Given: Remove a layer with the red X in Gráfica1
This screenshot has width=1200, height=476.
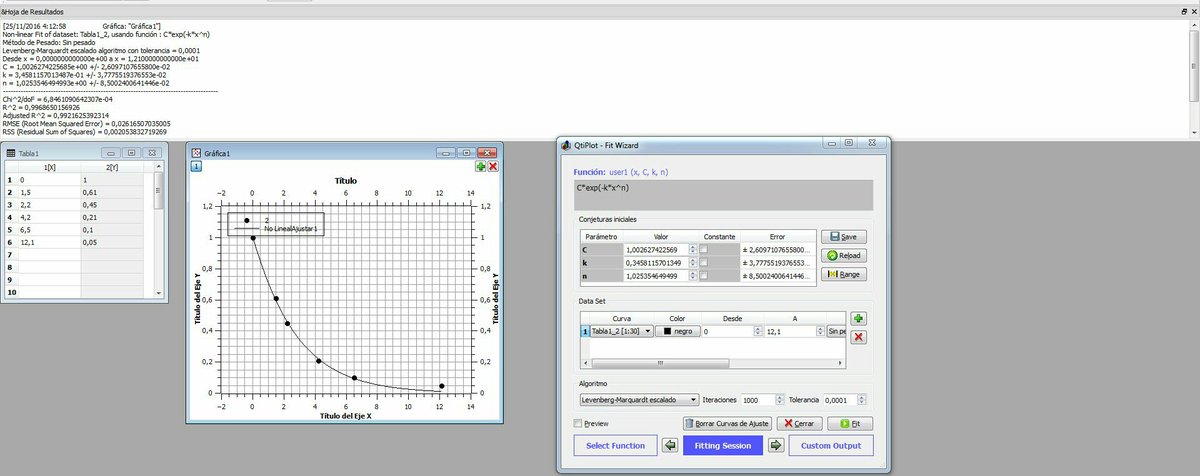Looking at the screenshot, I should coord(493,166).
